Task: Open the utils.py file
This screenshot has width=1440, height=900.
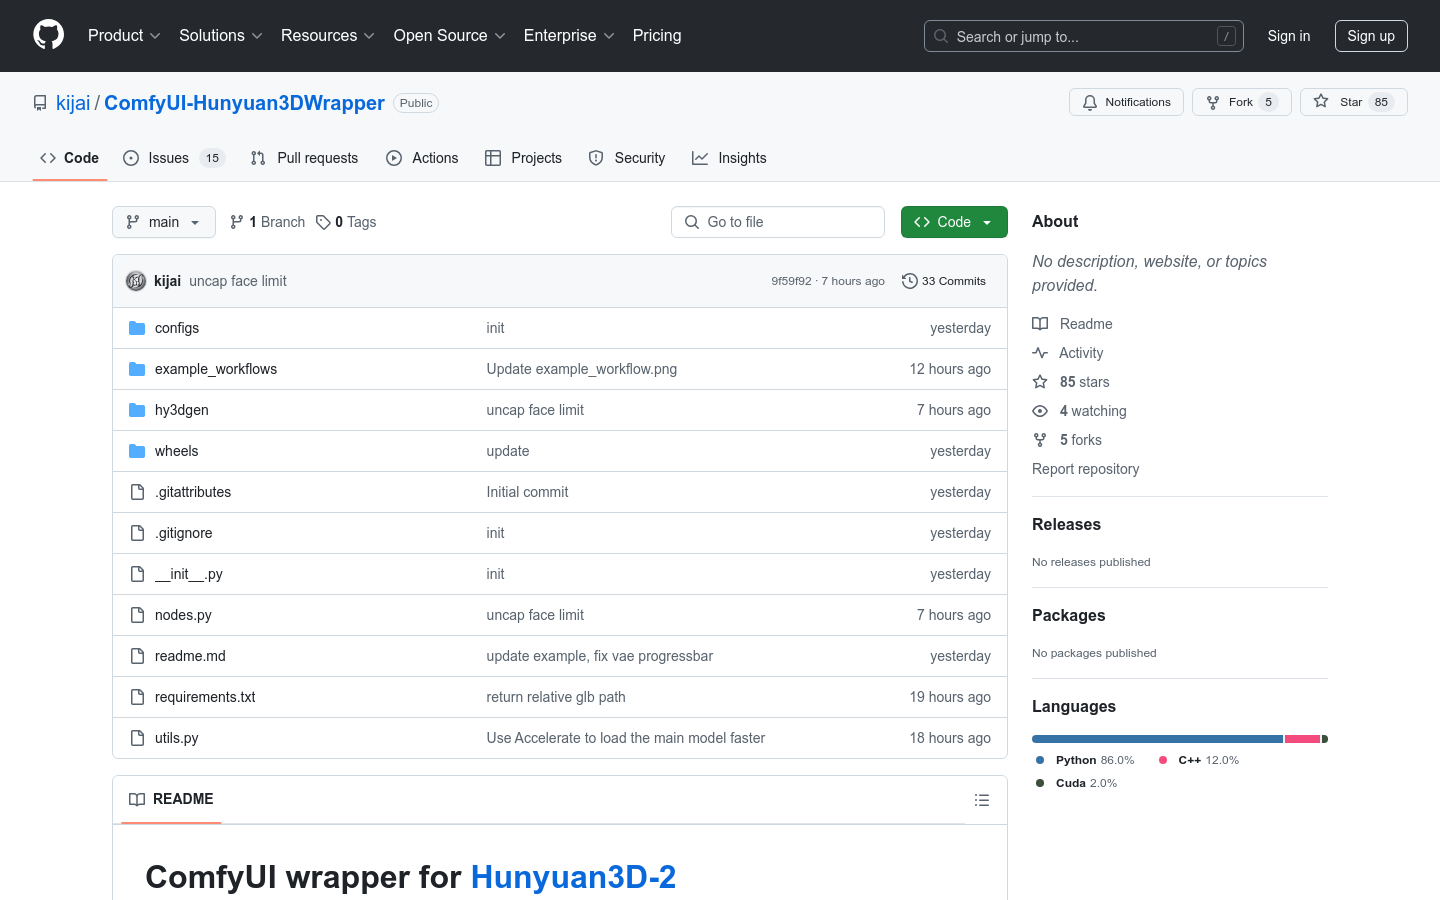Action: [x=177, y=738]
